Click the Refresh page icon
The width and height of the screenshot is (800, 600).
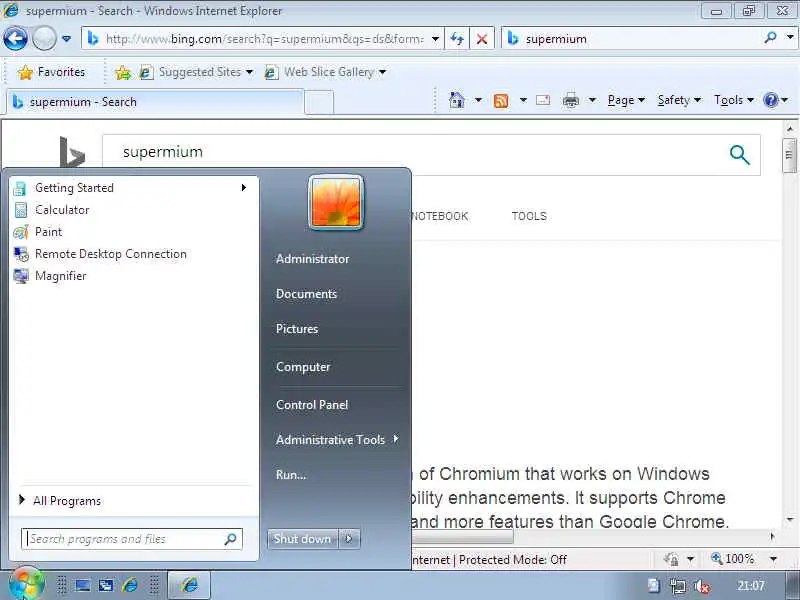(x=457, y=39)
